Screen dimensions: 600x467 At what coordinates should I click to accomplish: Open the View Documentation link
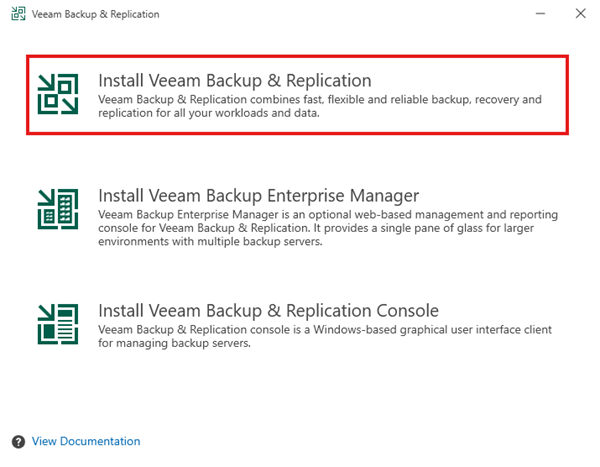click(86, 441)
